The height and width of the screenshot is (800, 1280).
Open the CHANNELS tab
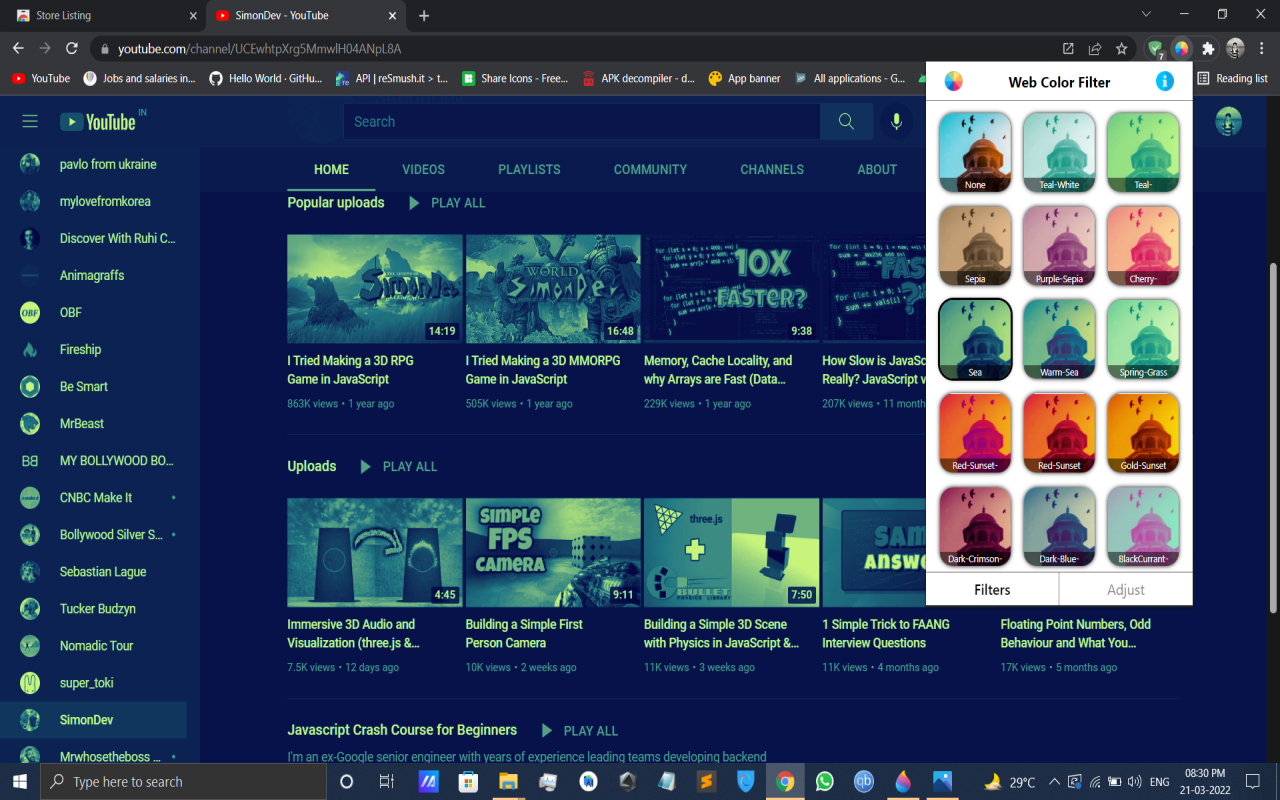click(772, 169)
